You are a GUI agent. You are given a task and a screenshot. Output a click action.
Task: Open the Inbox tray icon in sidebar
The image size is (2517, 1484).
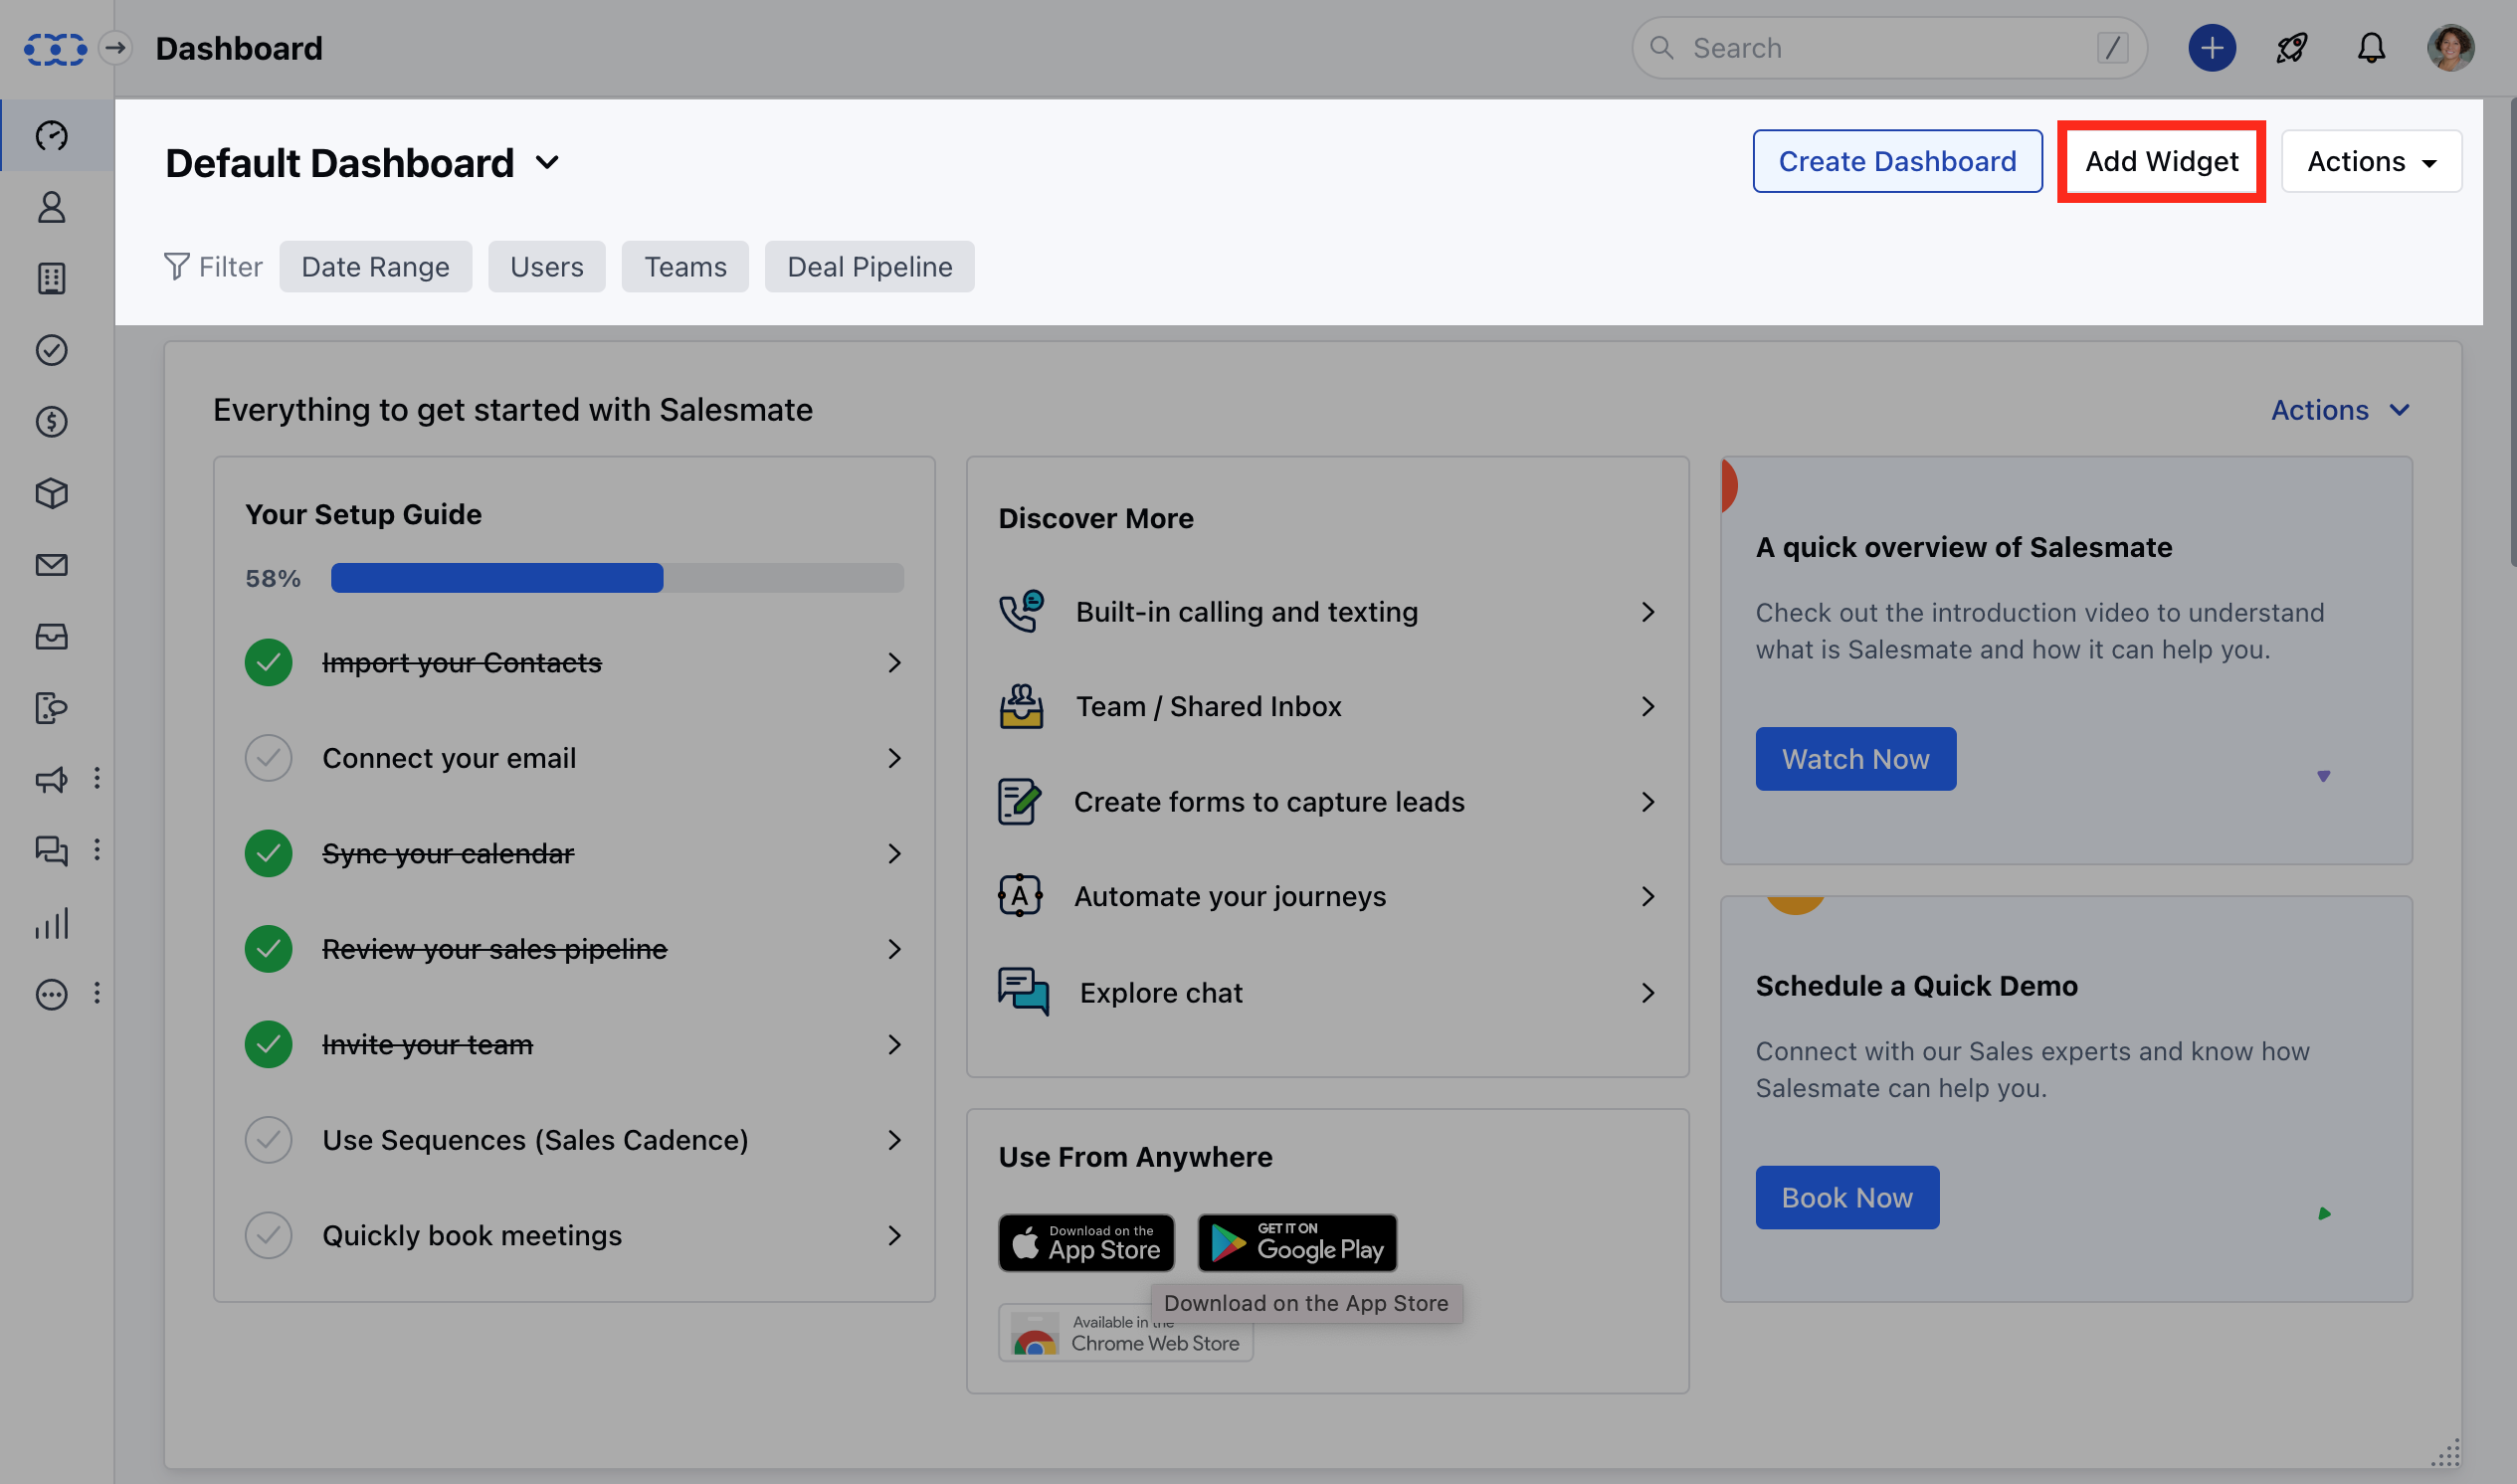click(52, 637)
